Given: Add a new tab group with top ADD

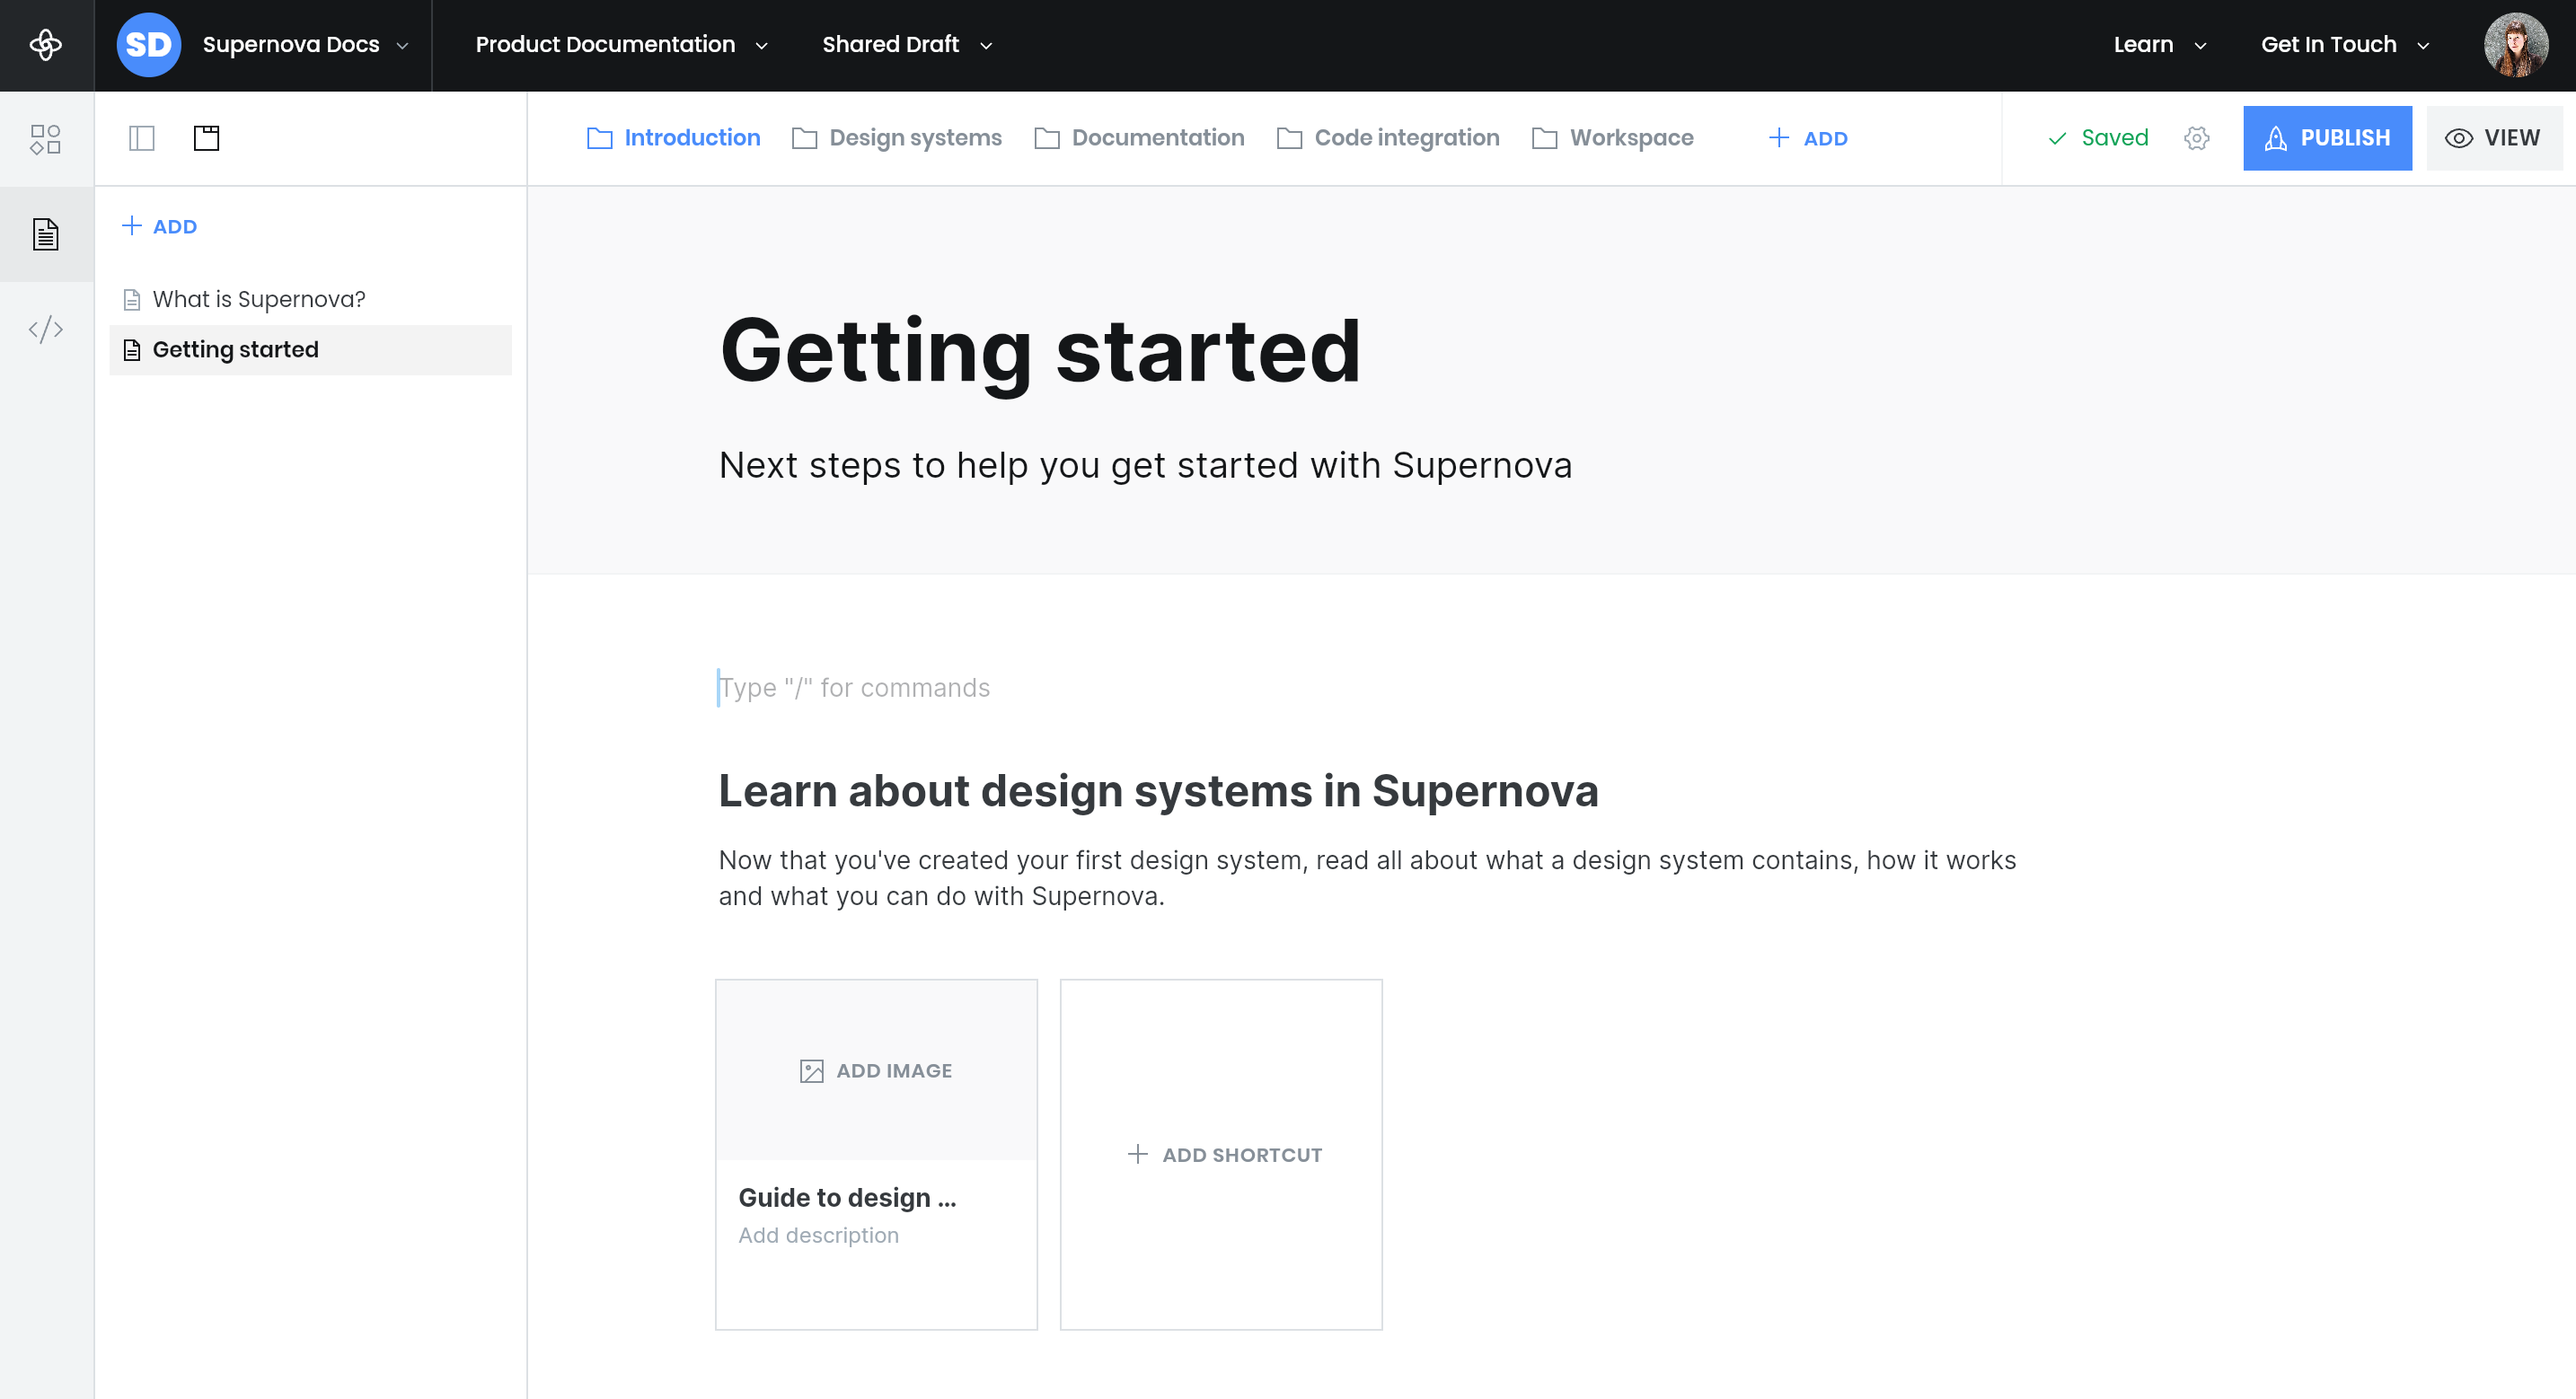Looking at the screenshot, I should pyautogui.click(x=1808, y=138).
